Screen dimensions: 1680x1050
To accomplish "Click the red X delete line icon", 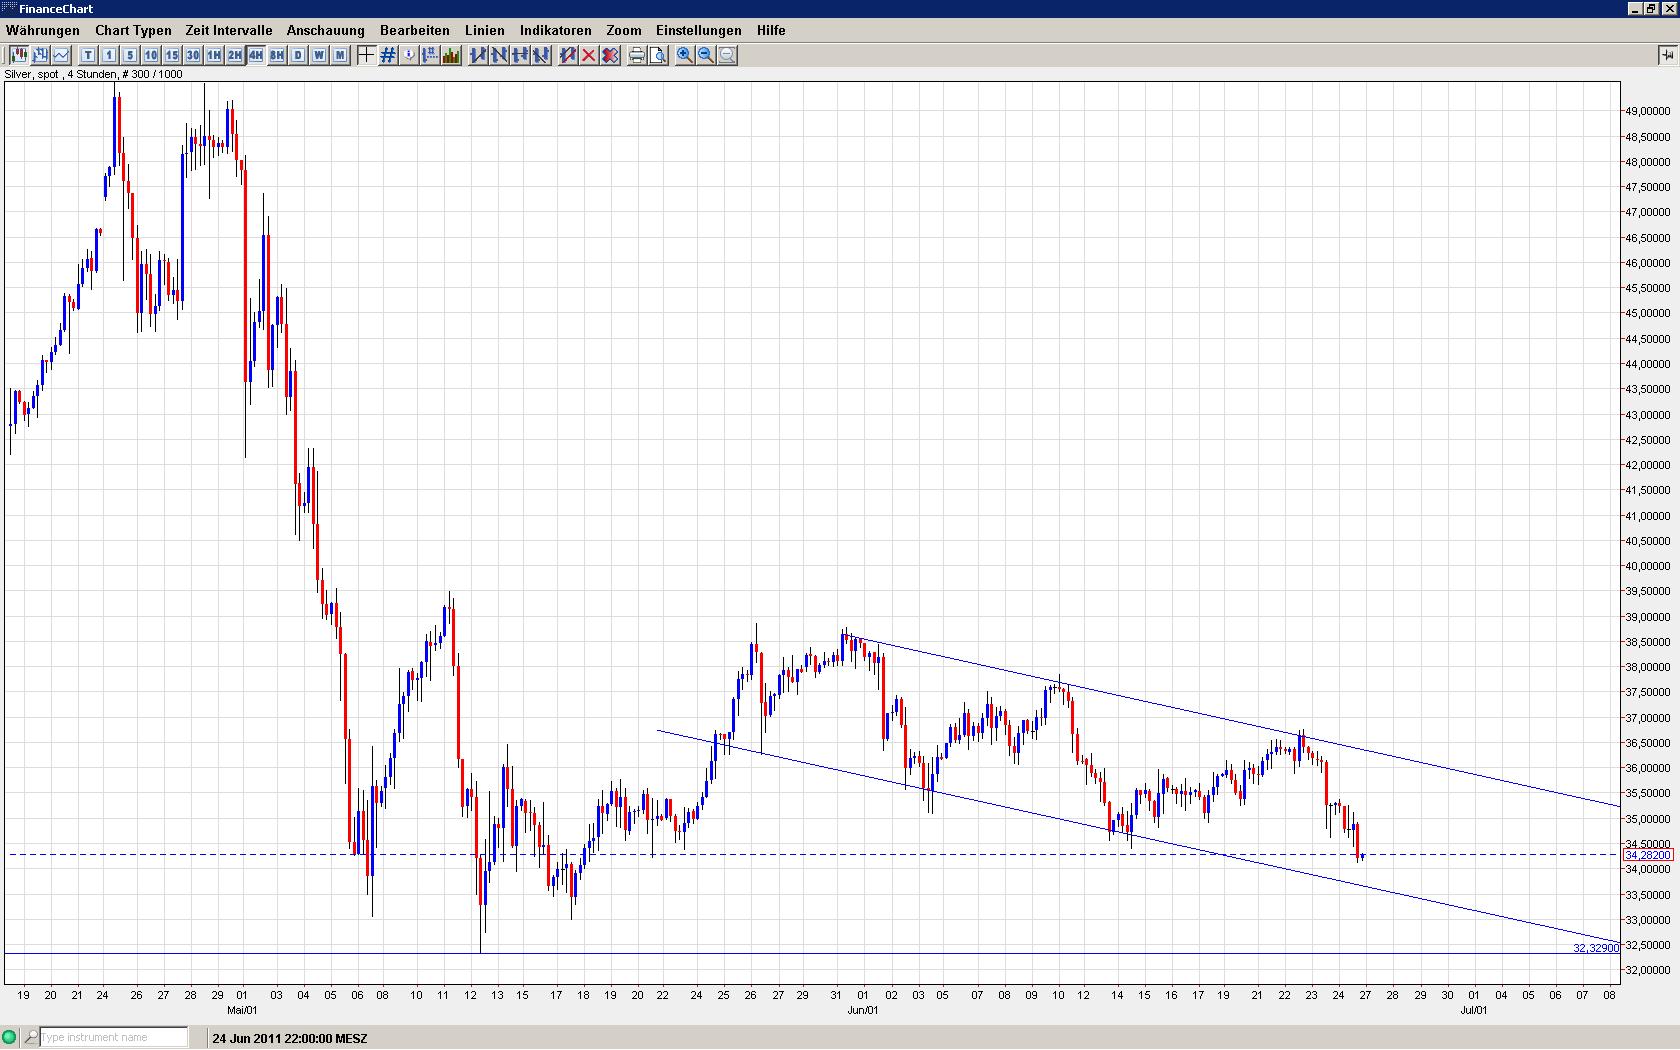I will tap(589, 55).
